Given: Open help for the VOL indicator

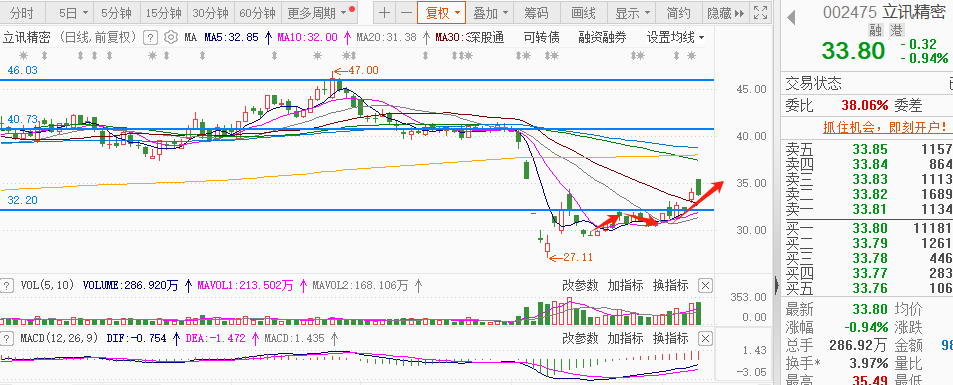Looking at the screenshot, I should [x=7, y=285].
